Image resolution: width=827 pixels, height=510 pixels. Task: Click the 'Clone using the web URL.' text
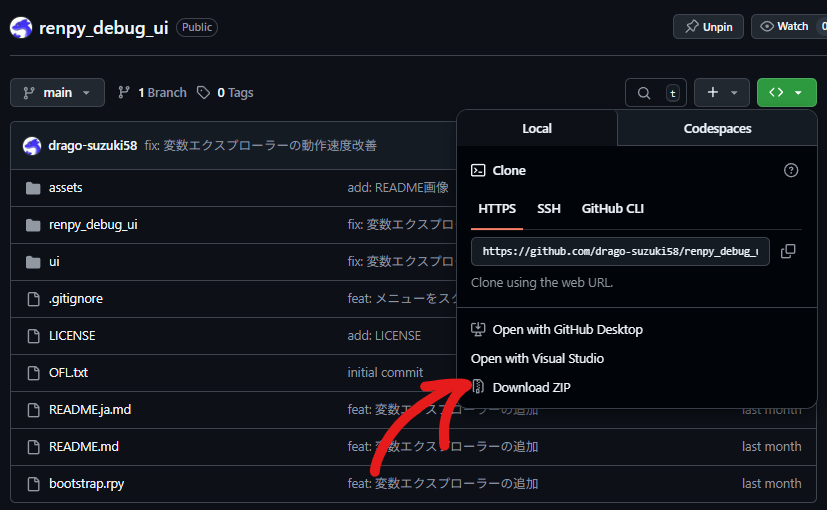pos(542,283)
